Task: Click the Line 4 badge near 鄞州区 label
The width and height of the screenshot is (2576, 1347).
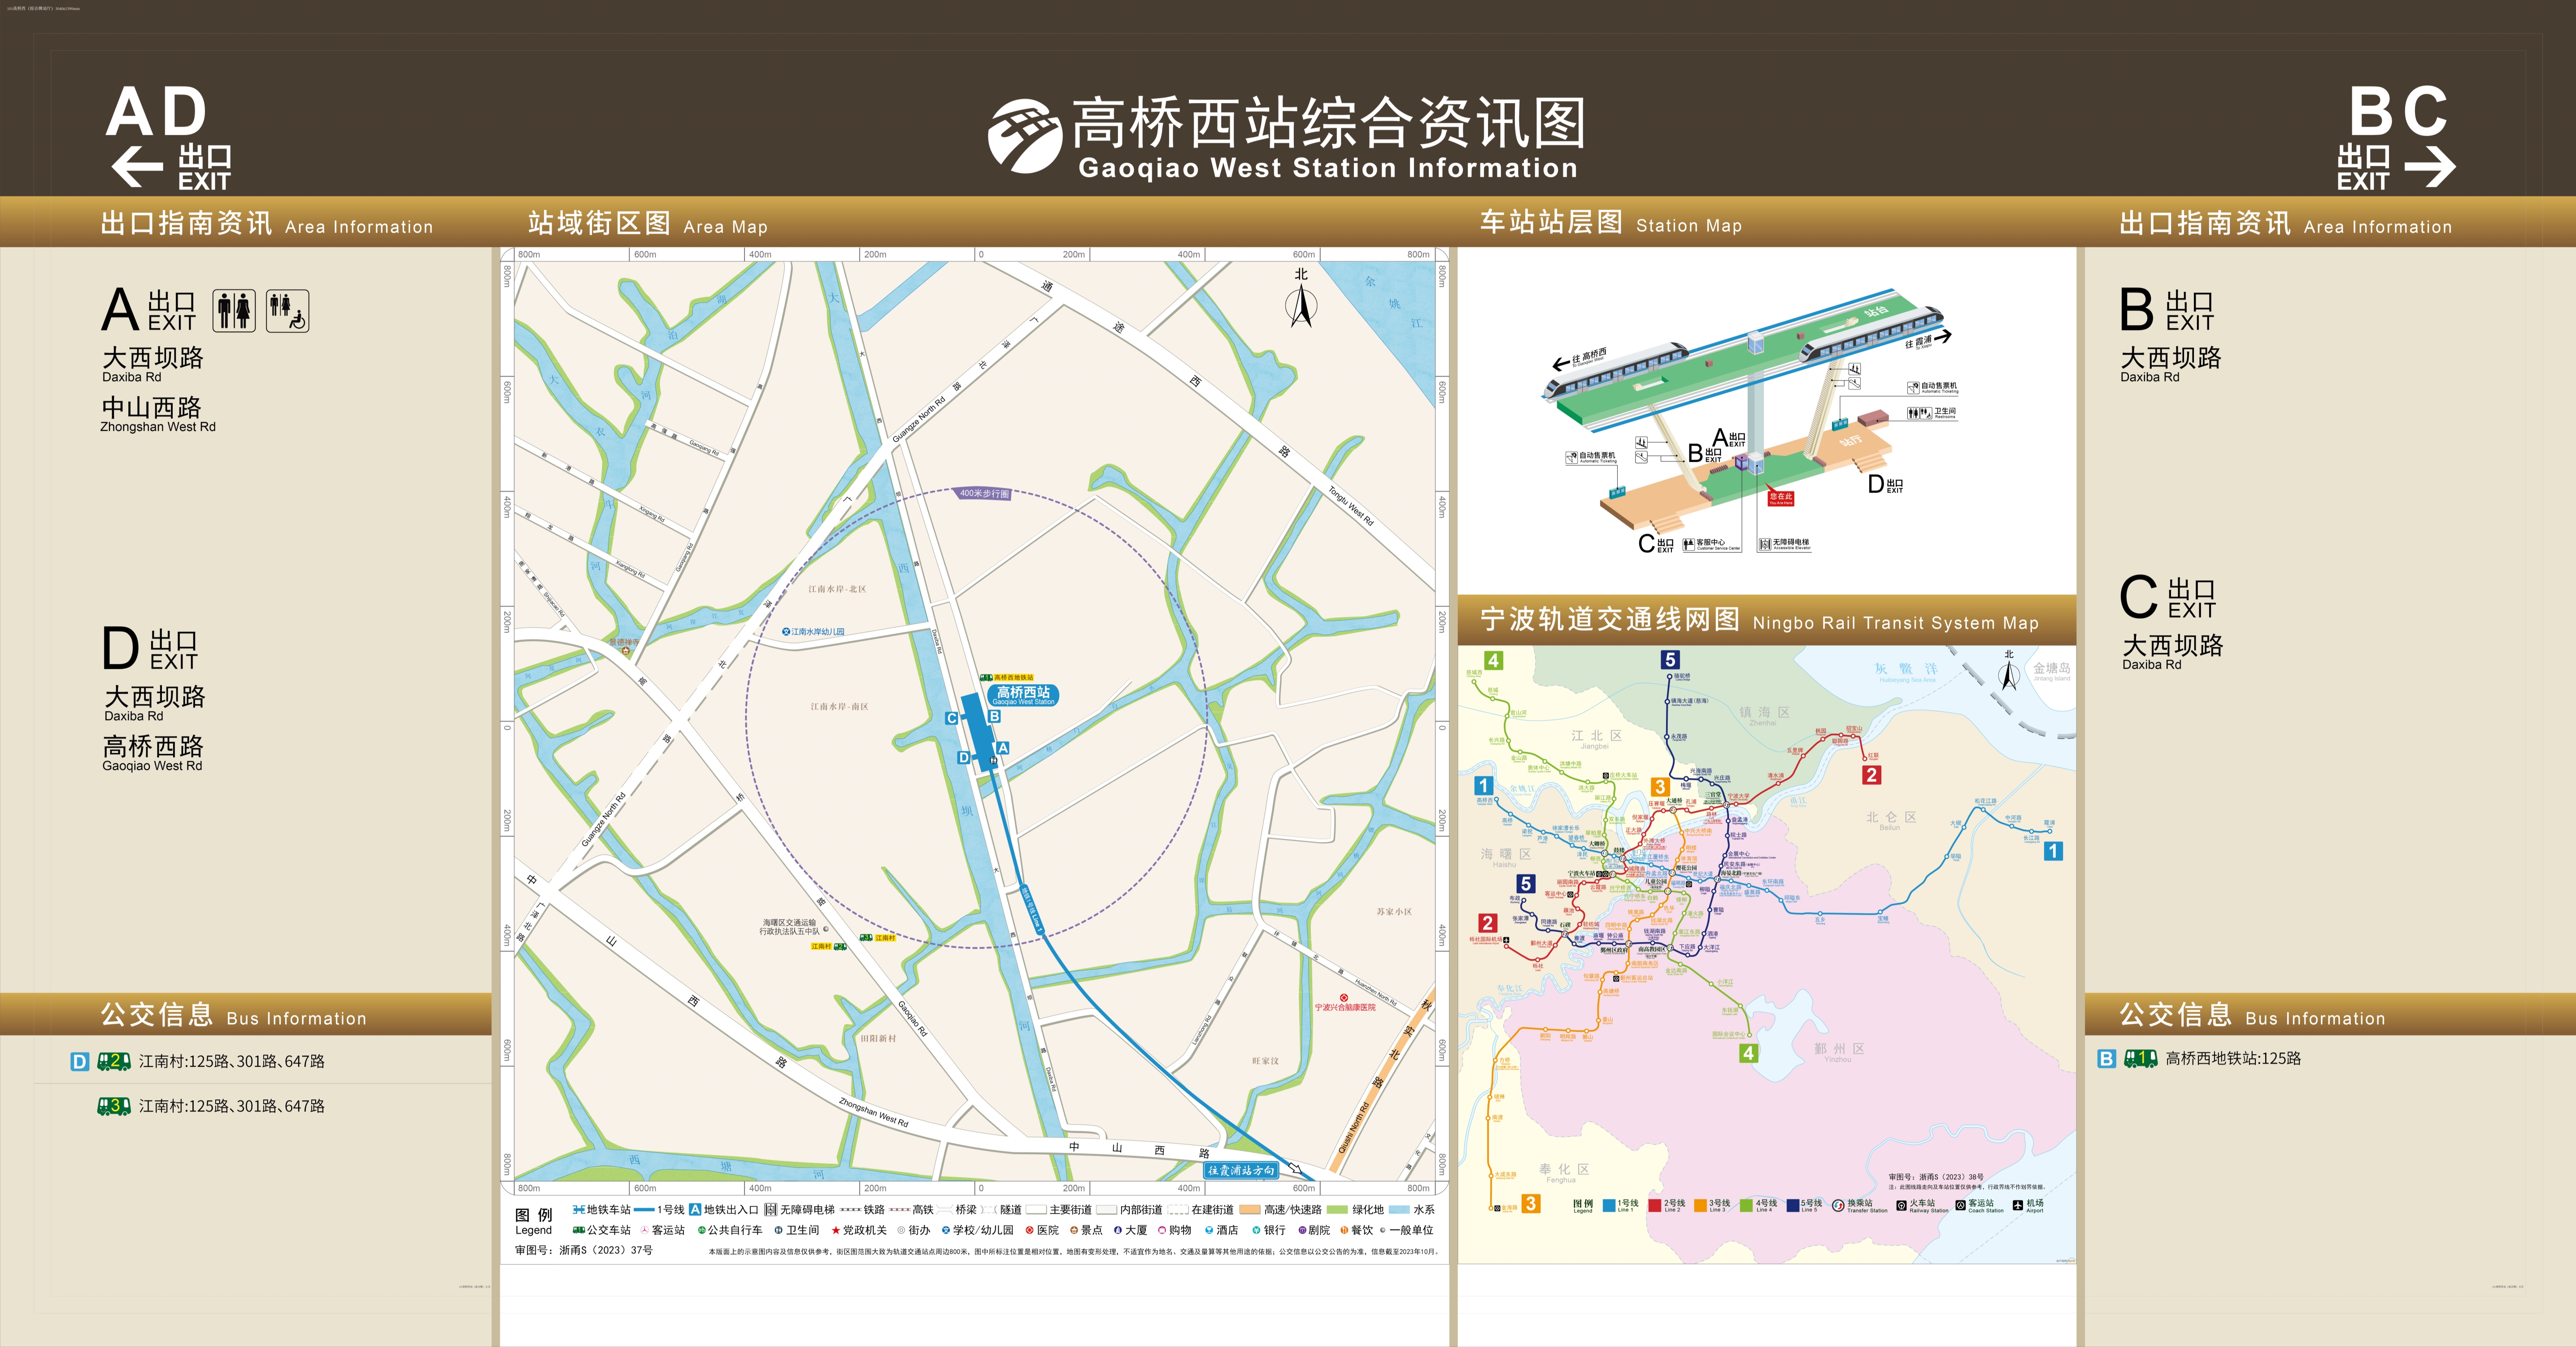Action: pyautogui.click(x=1748, y=1053)
